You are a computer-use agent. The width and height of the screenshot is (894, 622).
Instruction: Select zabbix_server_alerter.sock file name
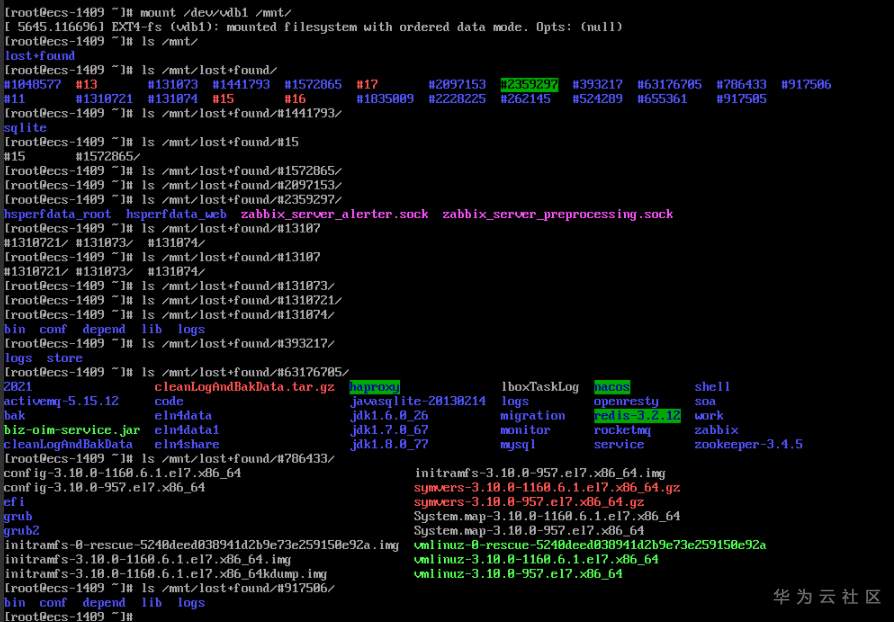334,214
